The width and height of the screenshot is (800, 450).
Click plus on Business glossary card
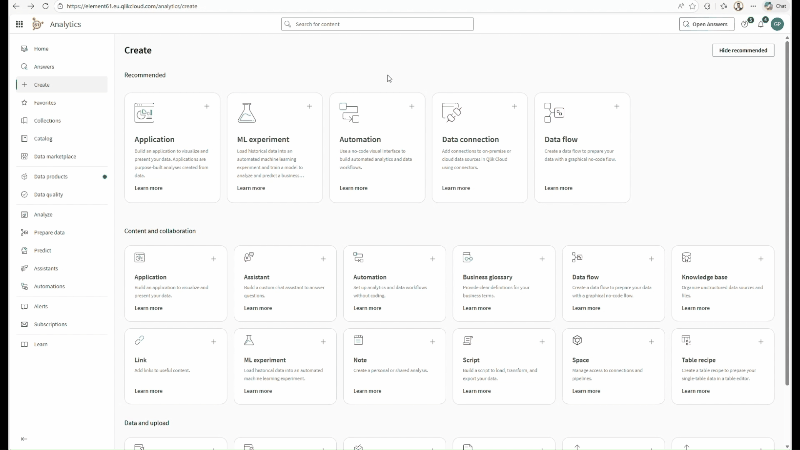[542, 259]
